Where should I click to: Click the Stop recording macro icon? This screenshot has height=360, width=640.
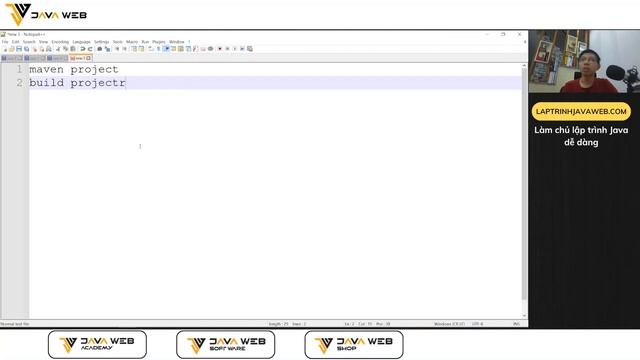pos(227,49)
